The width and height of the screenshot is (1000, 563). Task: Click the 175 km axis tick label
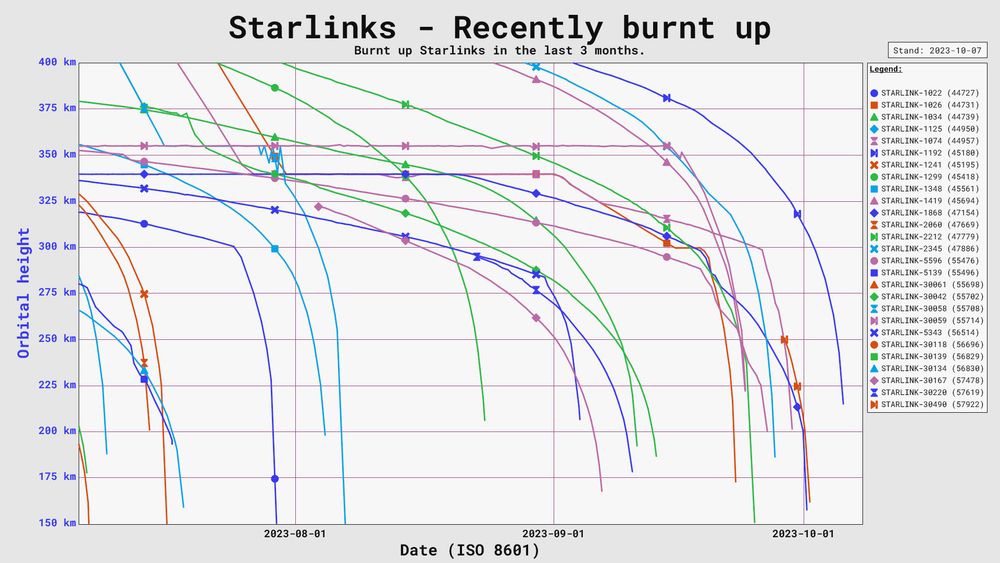point(57,477)
